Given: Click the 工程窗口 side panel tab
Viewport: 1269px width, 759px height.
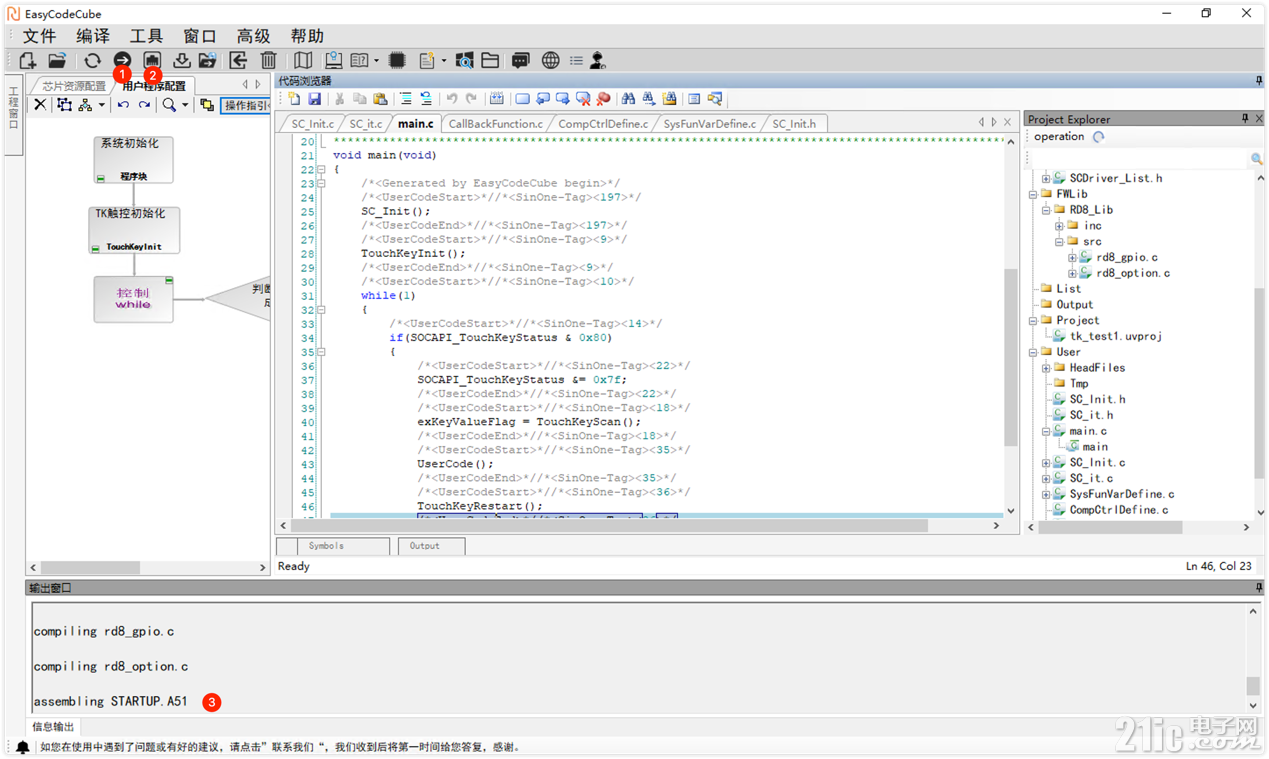Looking at the screenshot, I should coord(13,114).
